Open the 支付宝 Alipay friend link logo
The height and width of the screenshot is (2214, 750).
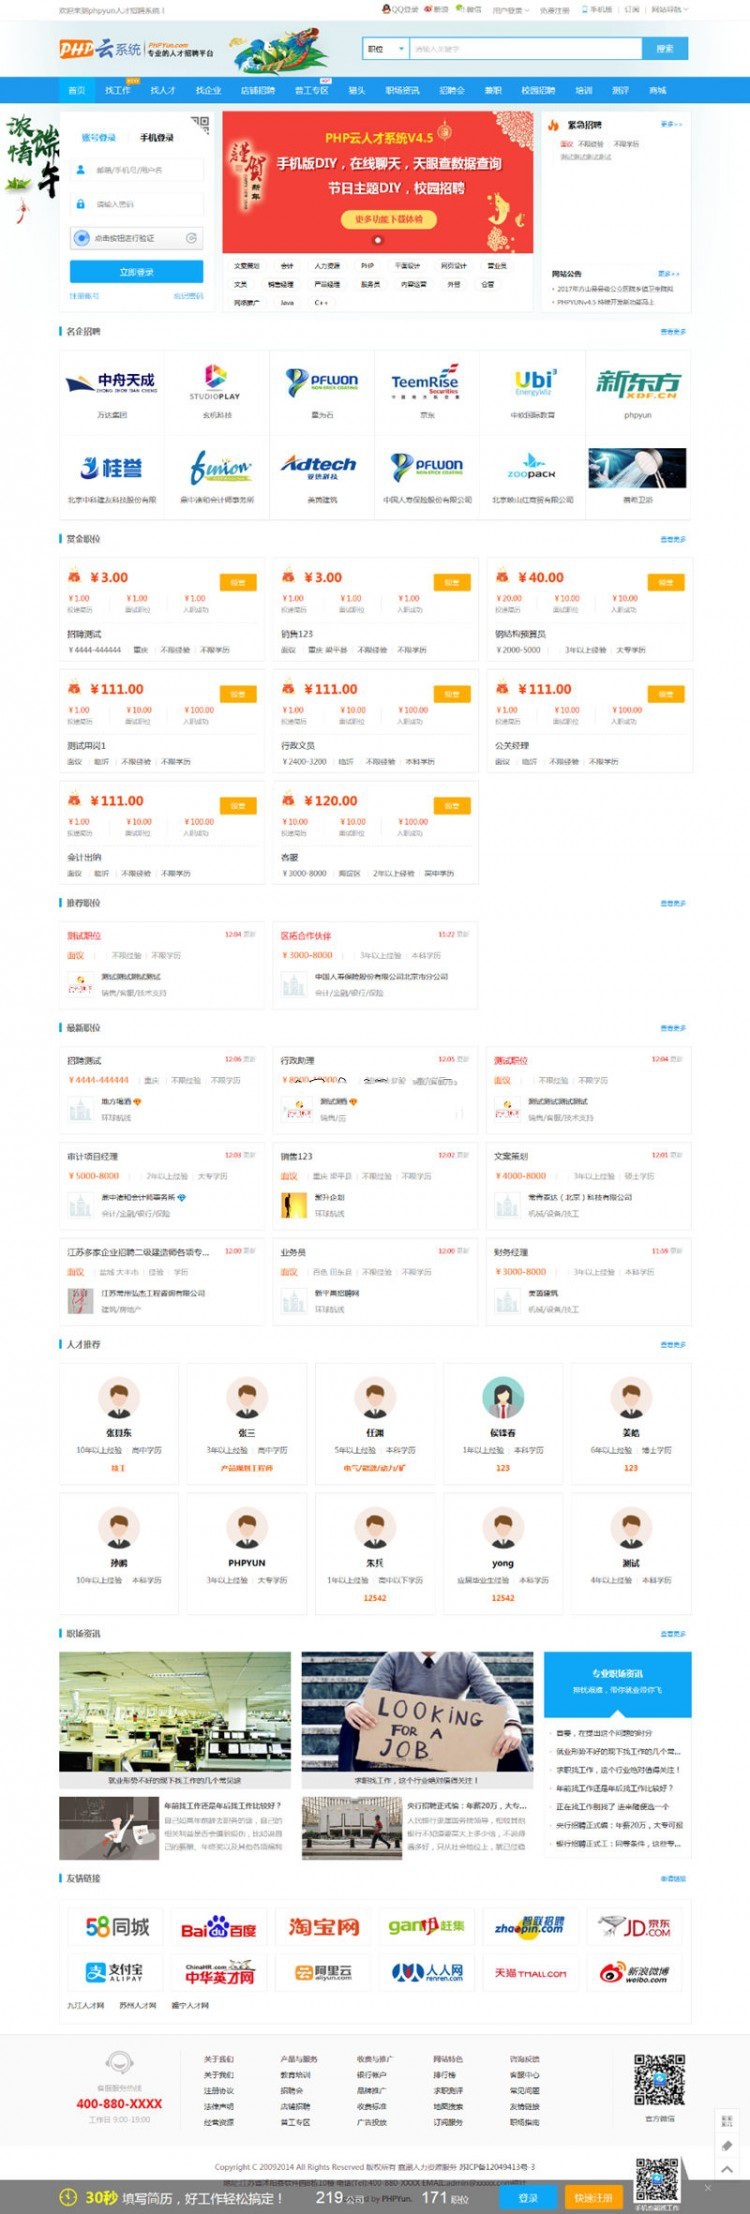(113, 1972)
